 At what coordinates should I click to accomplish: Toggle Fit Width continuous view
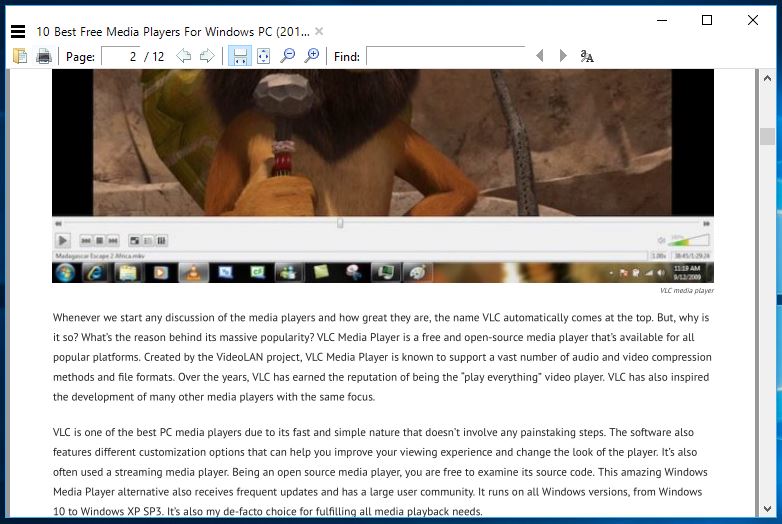coord(240,56)
